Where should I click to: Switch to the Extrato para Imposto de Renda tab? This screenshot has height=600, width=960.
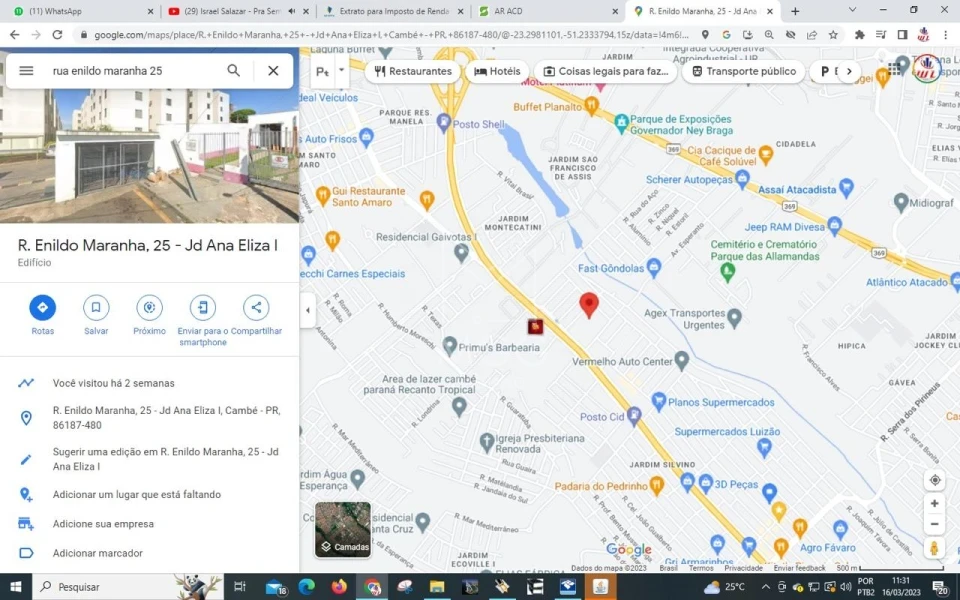[x=393, y=11]
